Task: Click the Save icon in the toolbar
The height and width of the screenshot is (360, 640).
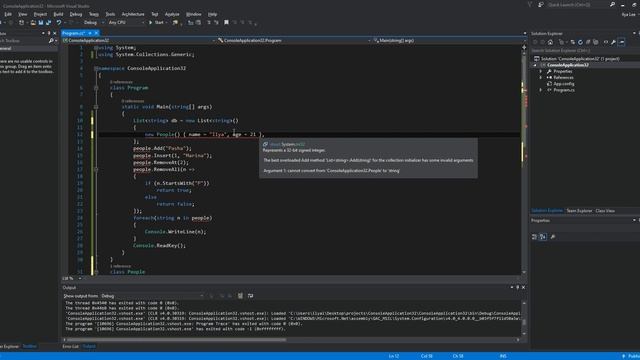Action: click(x=41, y=22)
